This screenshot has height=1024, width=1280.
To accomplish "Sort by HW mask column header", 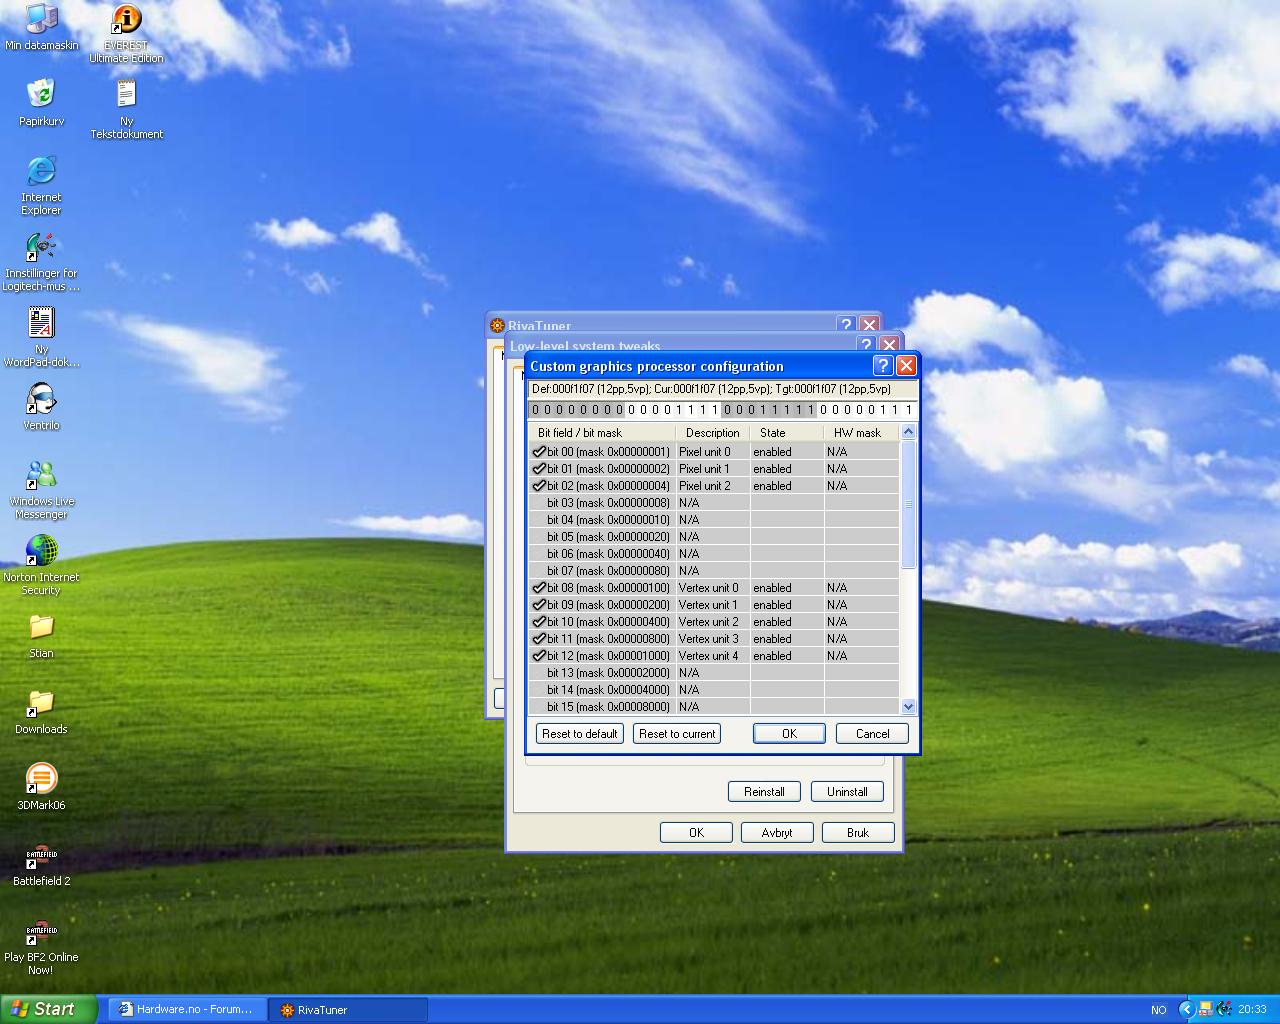I will tap(861, 433).
